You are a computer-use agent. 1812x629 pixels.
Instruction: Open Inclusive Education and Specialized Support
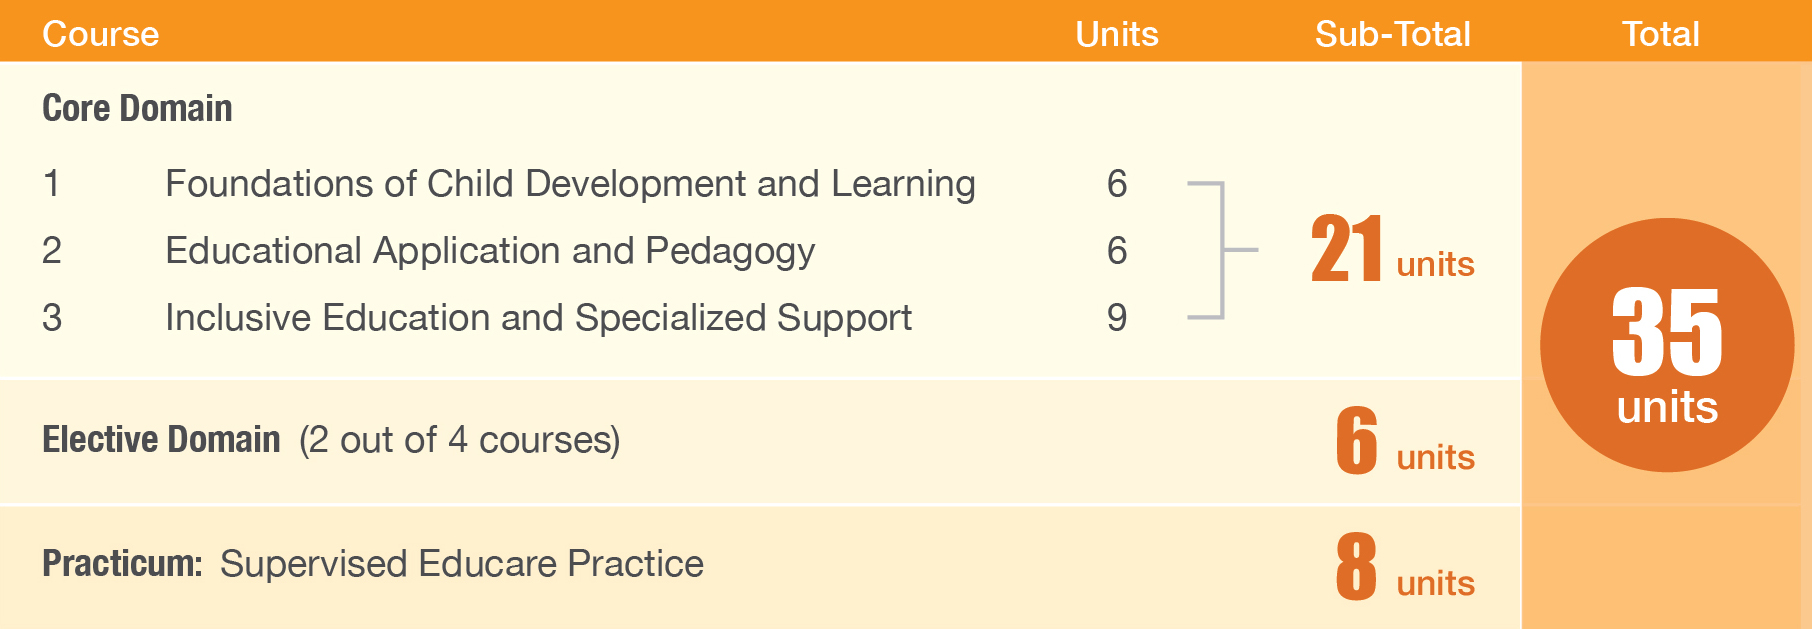(x=538, y=318)
